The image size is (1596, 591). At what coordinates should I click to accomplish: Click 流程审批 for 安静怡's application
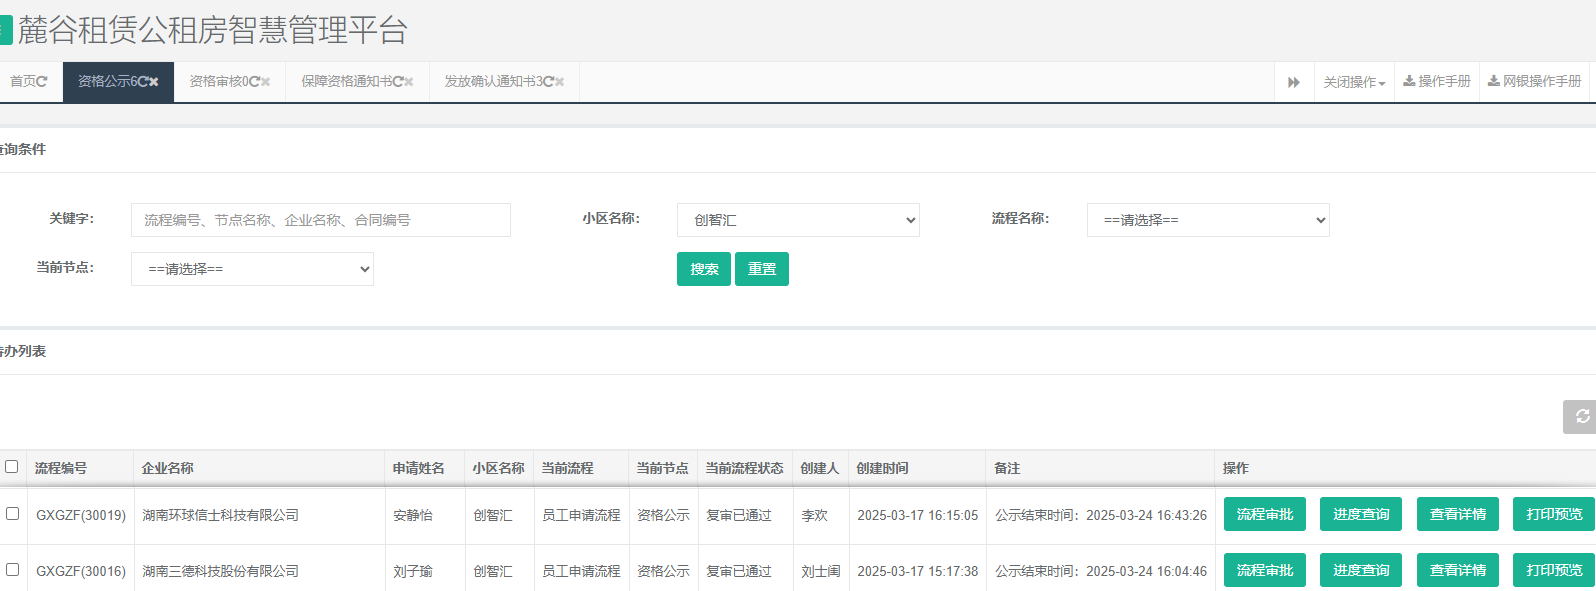pos(1265,514)
